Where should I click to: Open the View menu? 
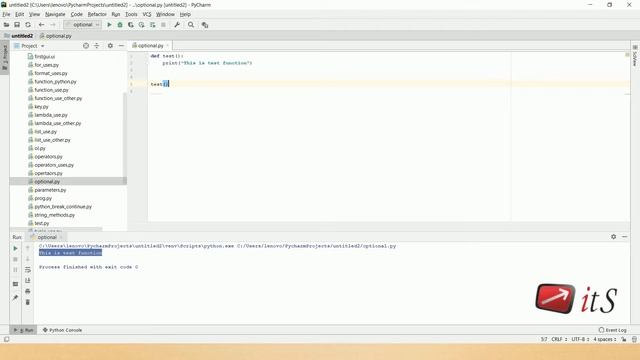(34, 14)
